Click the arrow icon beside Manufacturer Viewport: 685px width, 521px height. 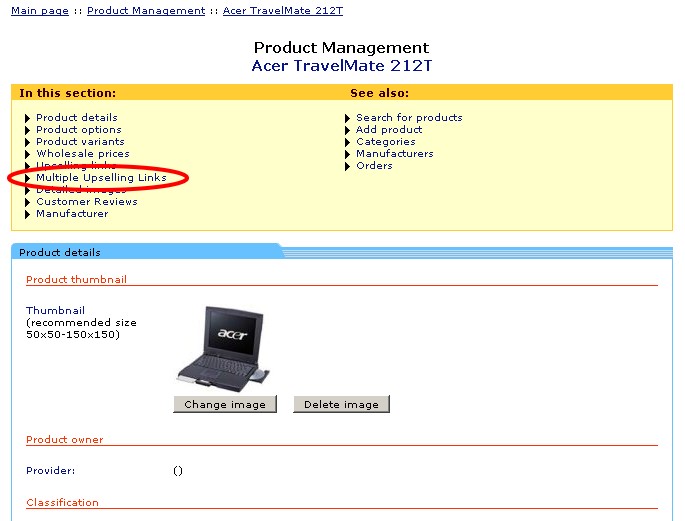28,214
